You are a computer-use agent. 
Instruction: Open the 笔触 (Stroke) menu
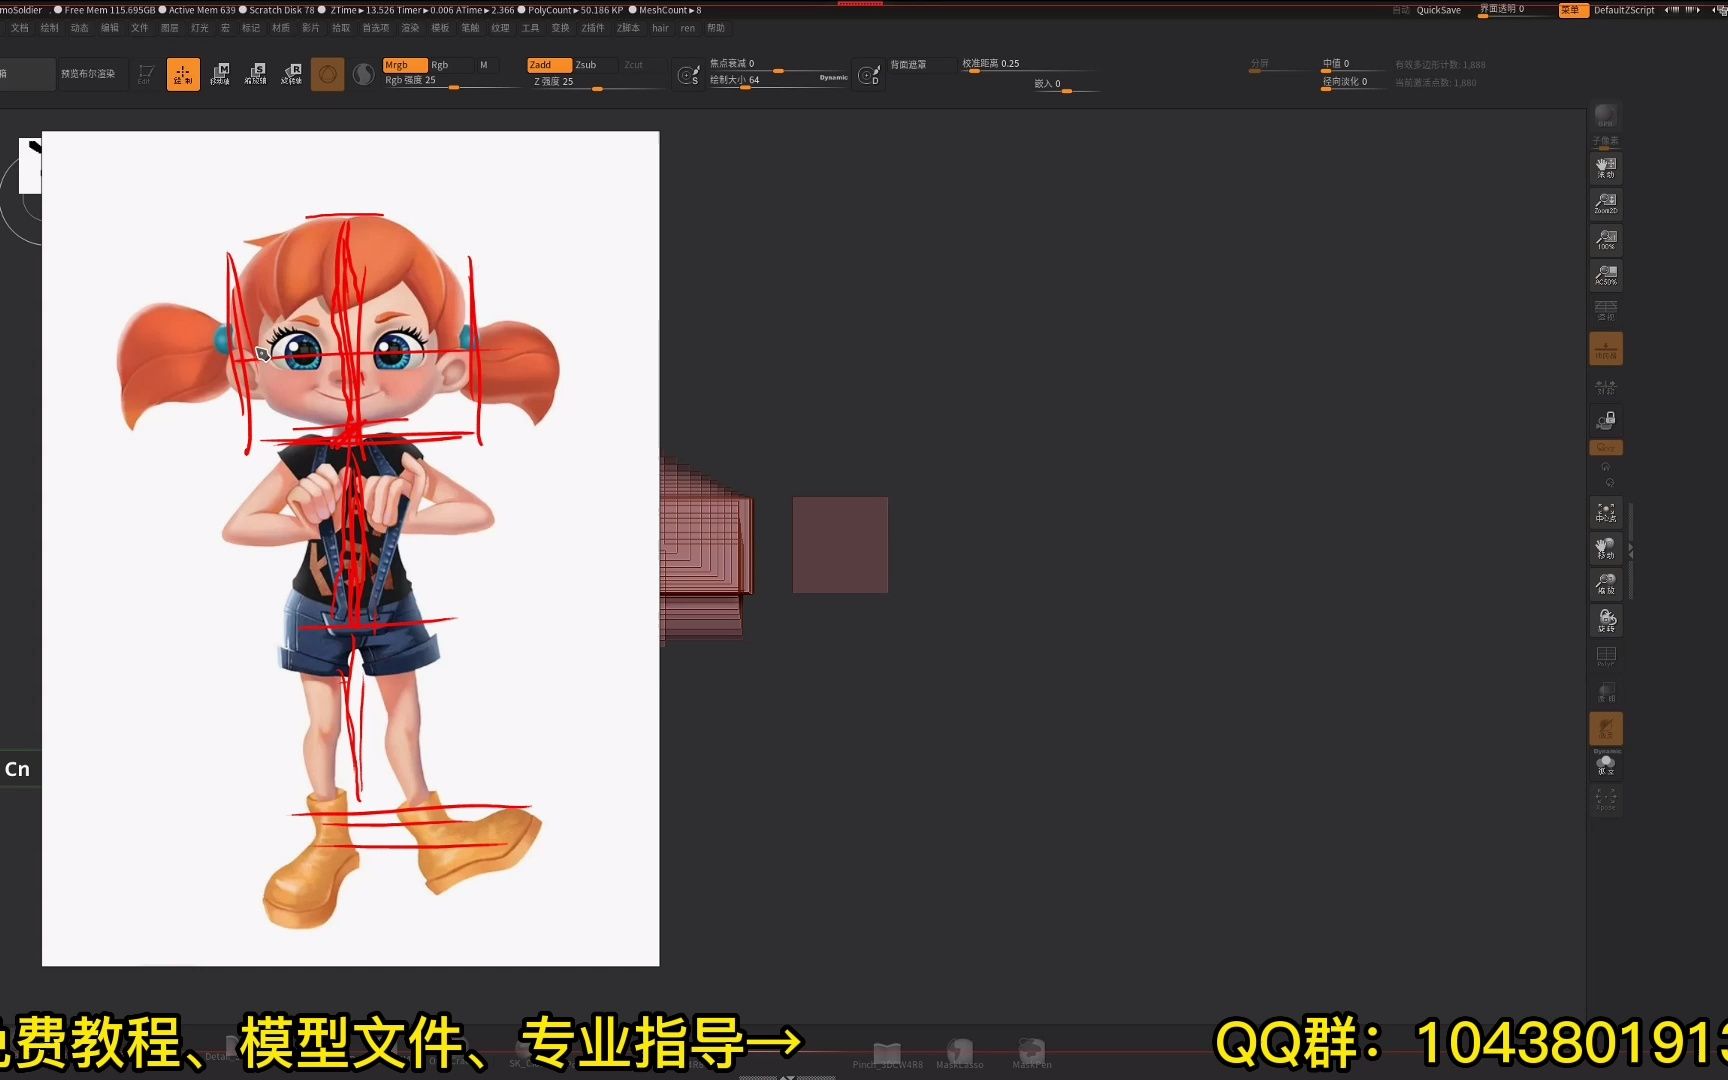(x=470, y=28)
